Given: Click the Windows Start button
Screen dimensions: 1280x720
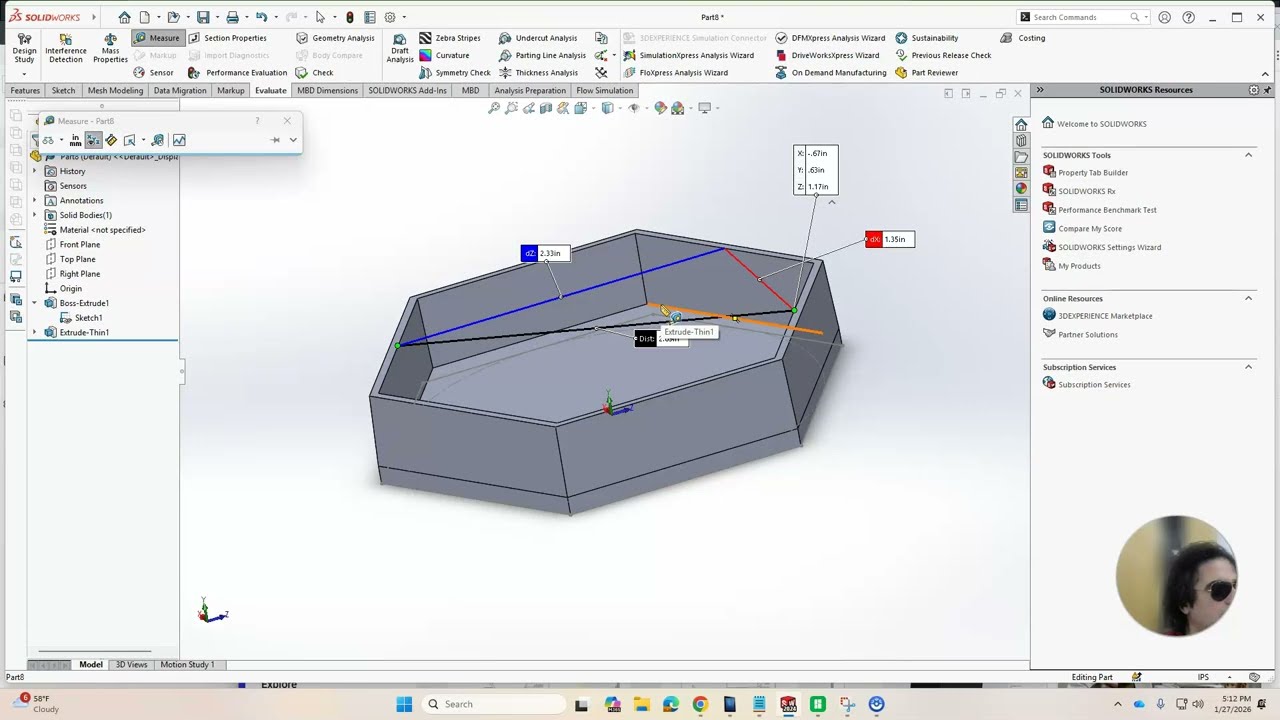Looking at the screenshot, I should coord(404,704).
